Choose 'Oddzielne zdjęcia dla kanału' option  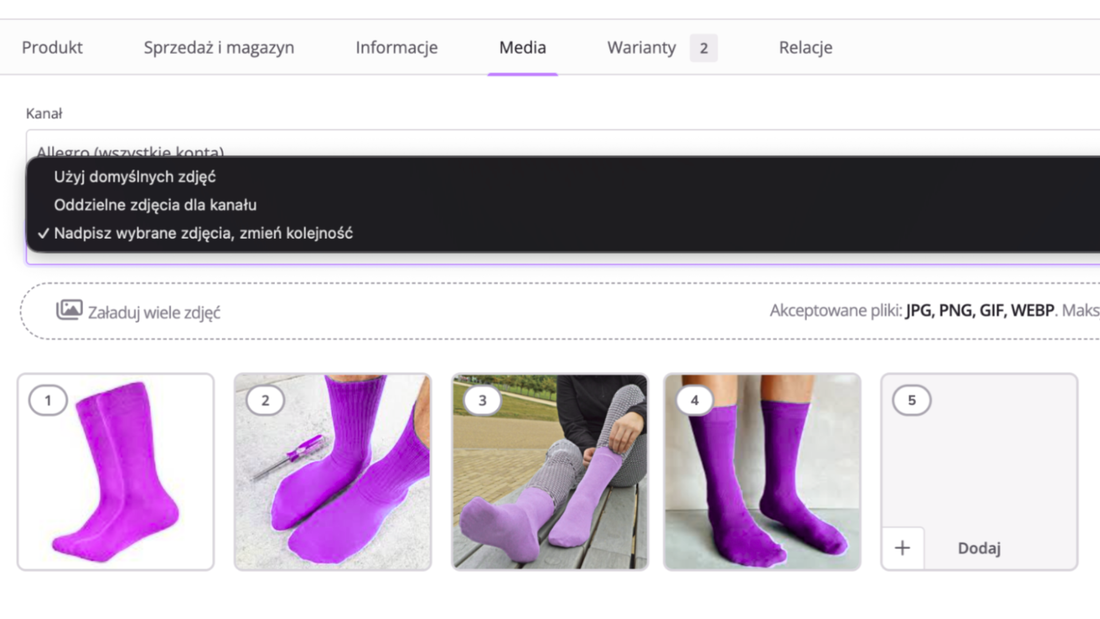click(155, 205)
